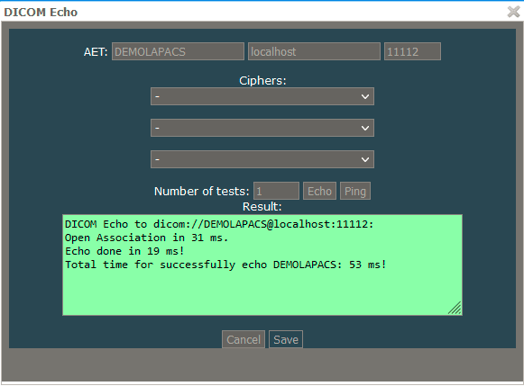The image size is (524, 386).
Task: Click the 'Number of tests:' label
Action: (x=202, y=191)
